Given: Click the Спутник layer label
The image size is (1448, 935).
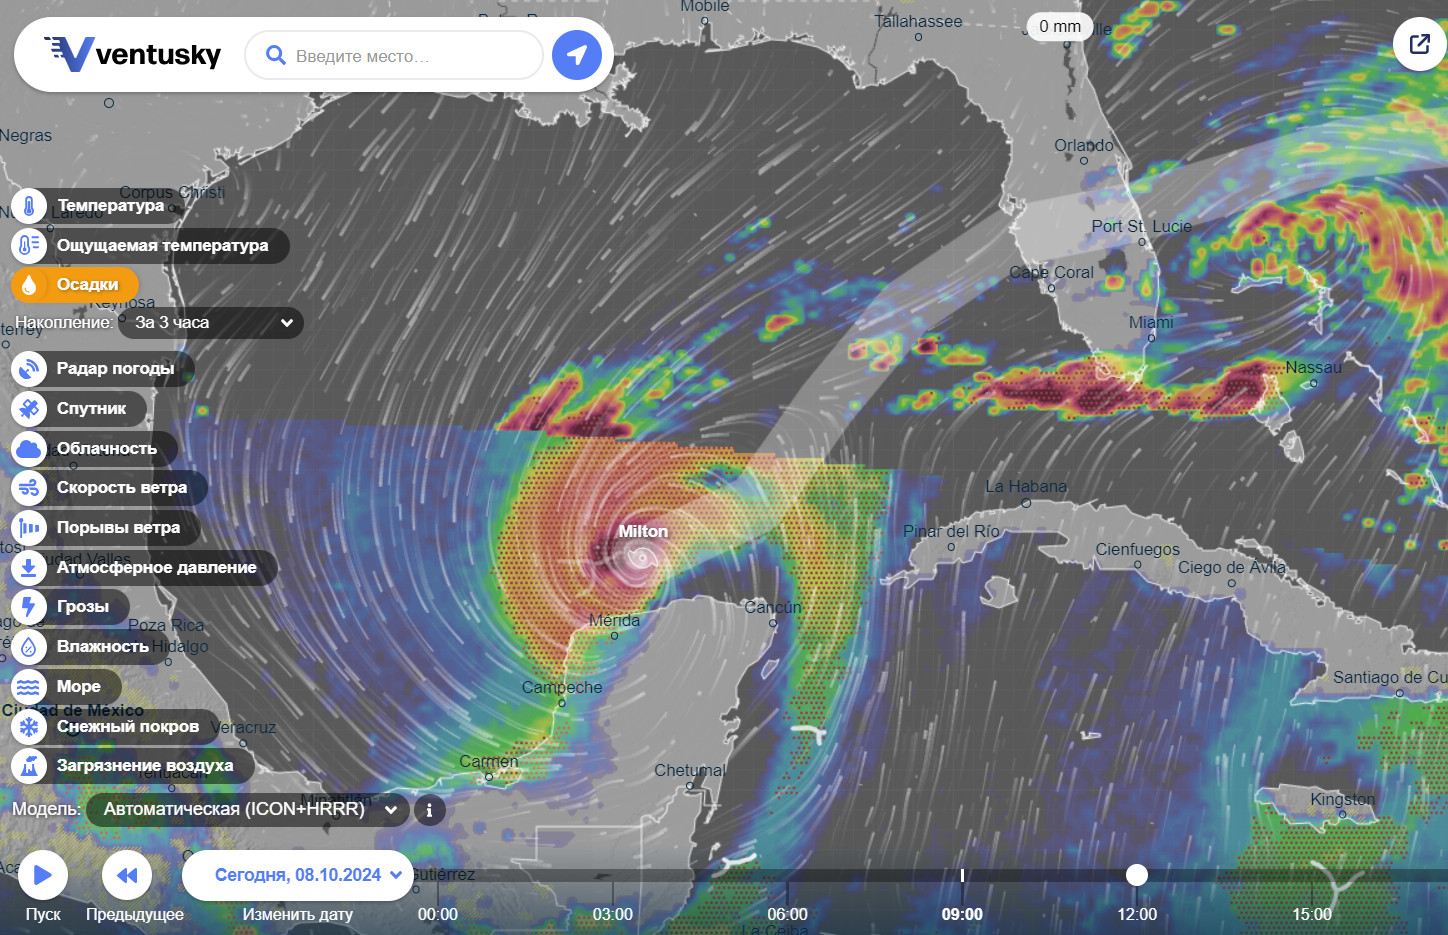Looking at the screenshot, I should point(92,408).
